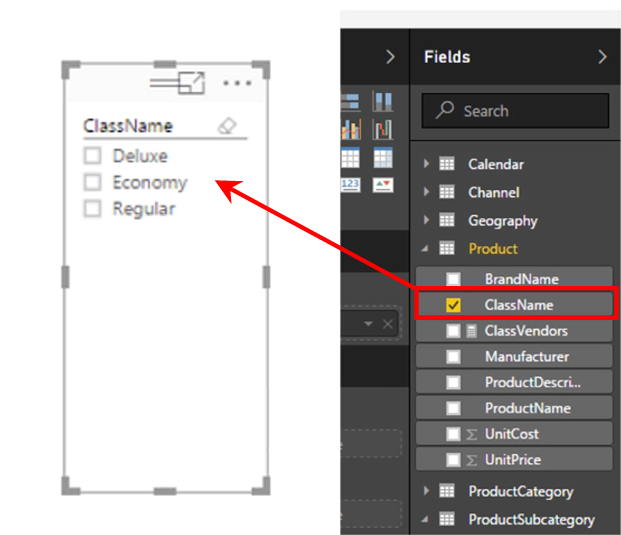621x535 pixels.
Task: Collapse the Fields pane with its chevron
Action: pos(602,57)
